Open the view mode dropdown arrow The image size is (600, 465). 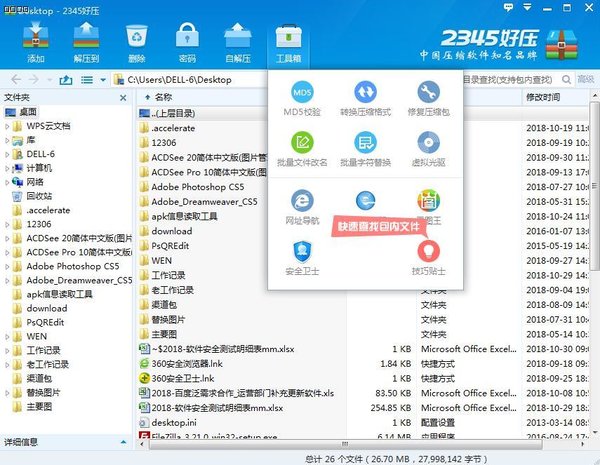tap(103, 80)
